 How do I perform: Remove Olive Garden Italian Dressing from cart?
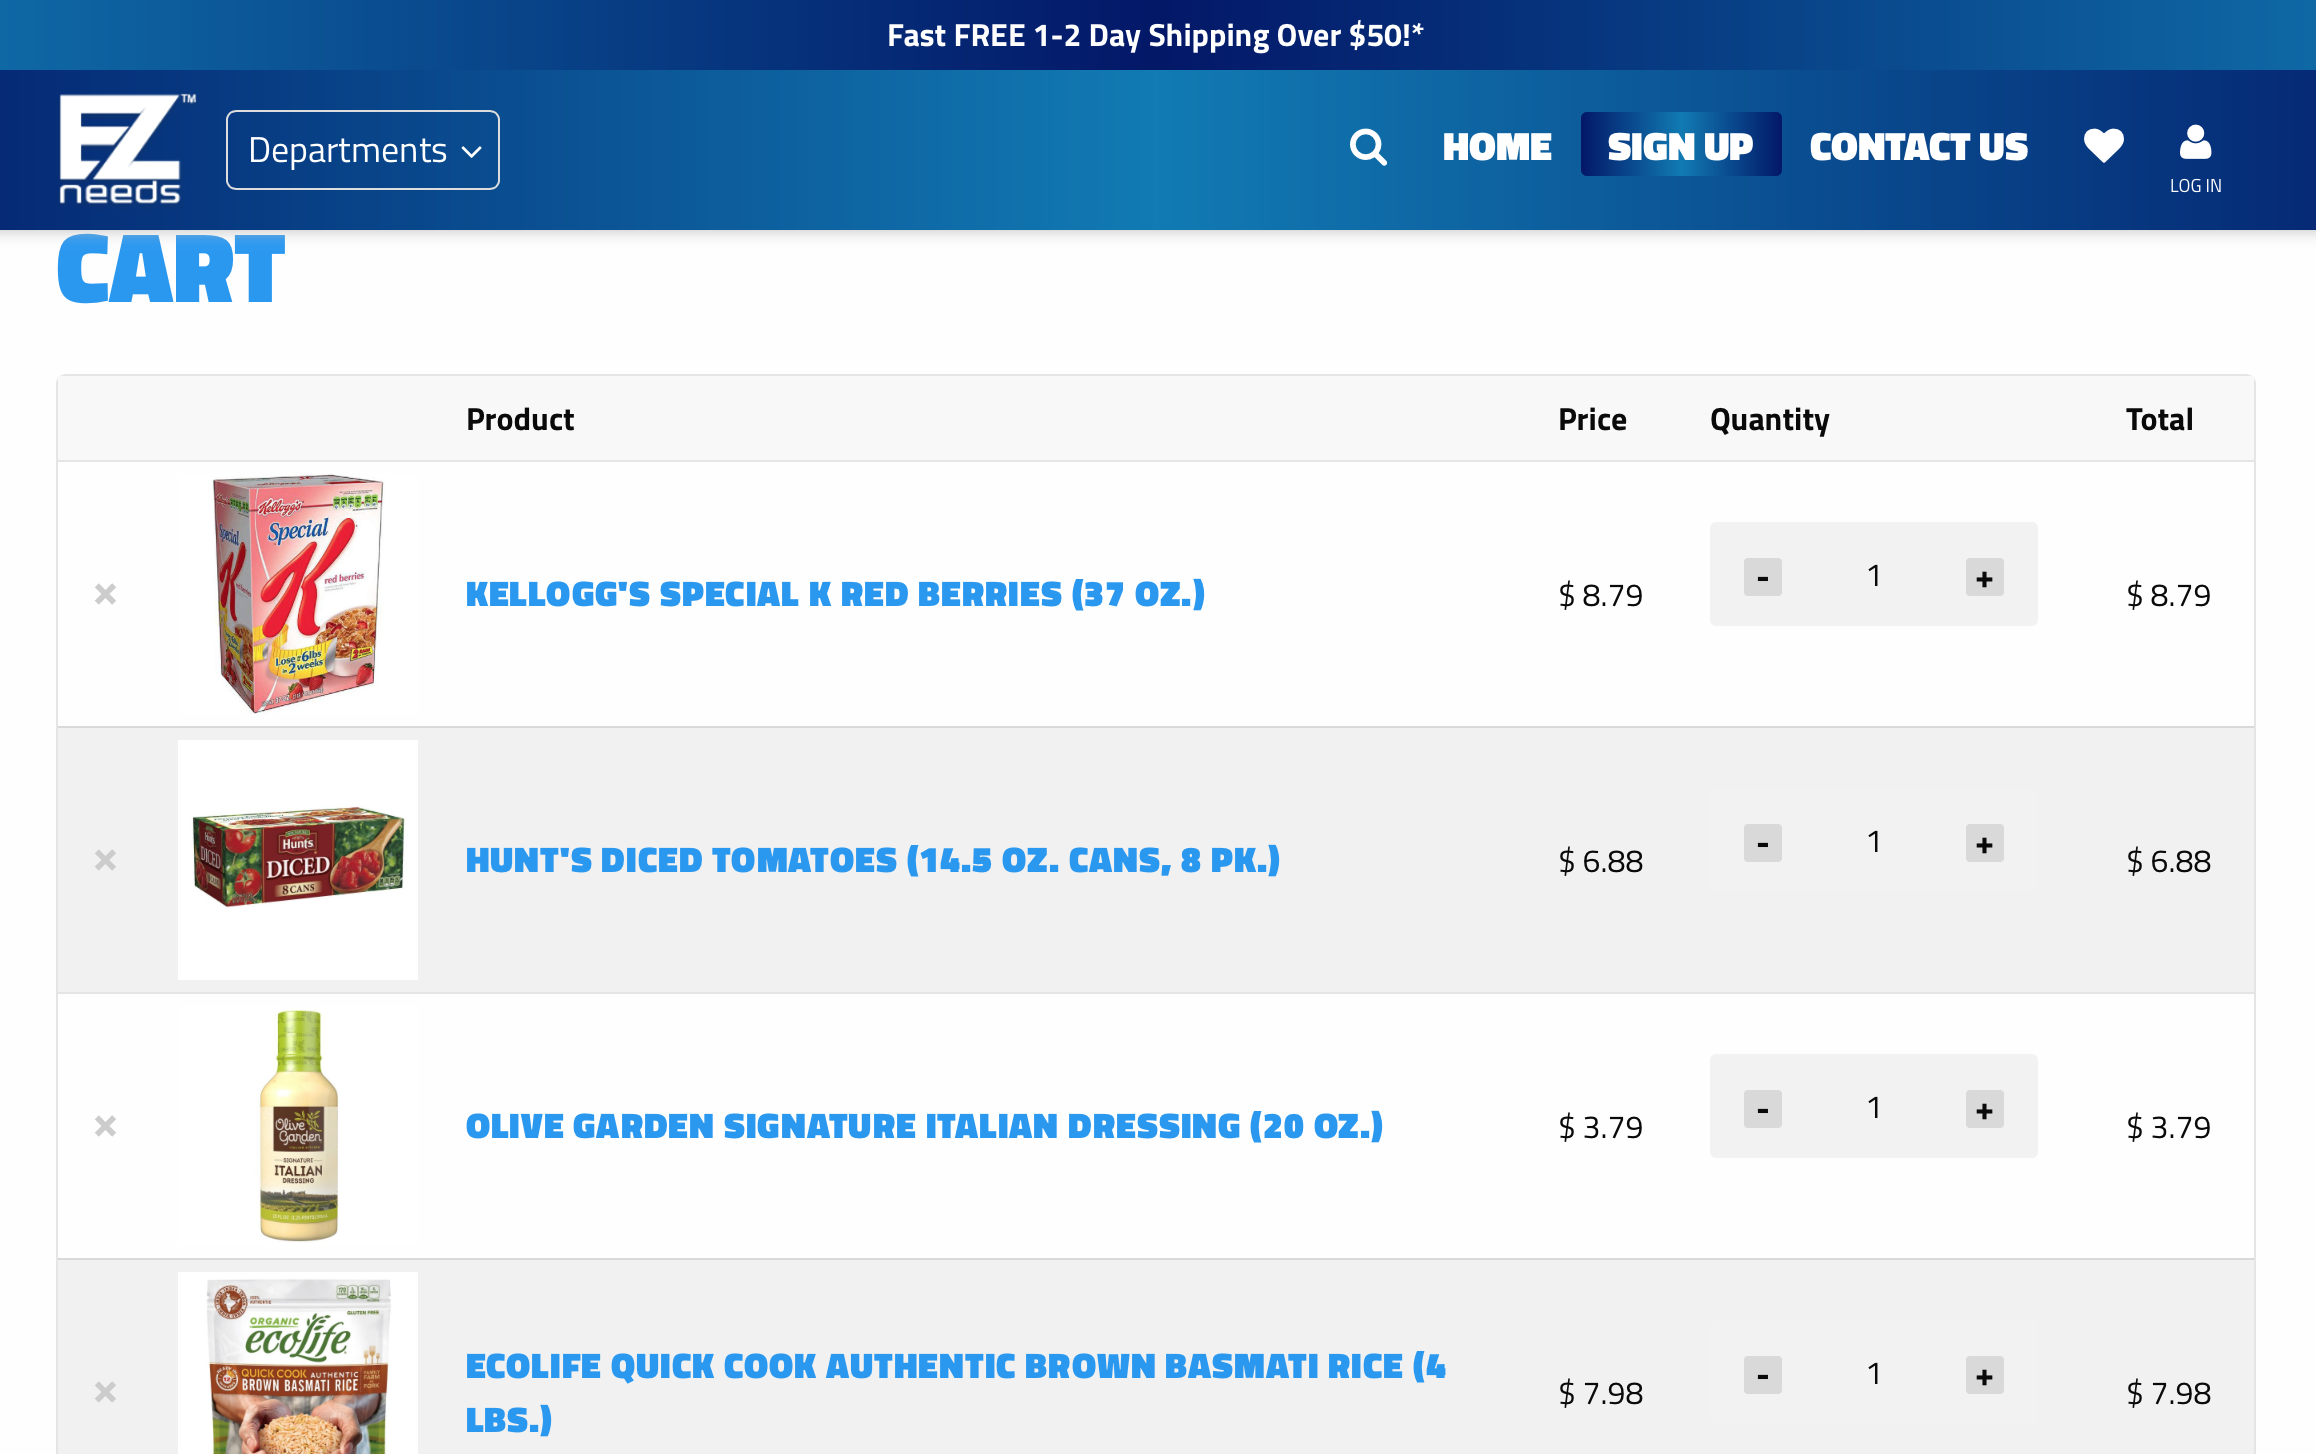pos(105,1126)
